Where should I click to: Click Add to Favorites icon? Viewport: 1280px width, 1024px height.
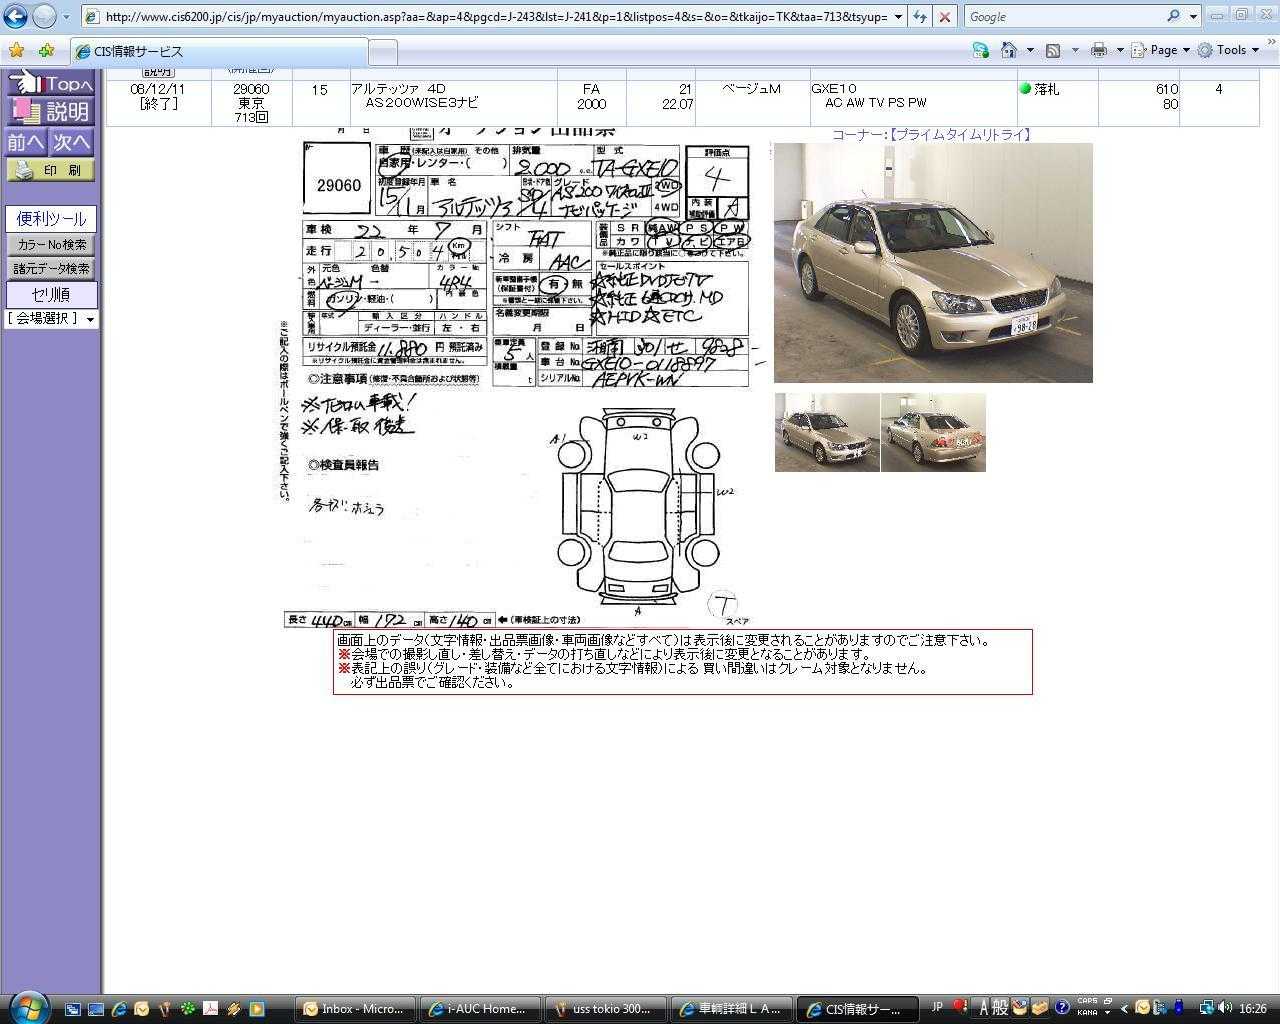pyautogui.click(x=47, y=50)
